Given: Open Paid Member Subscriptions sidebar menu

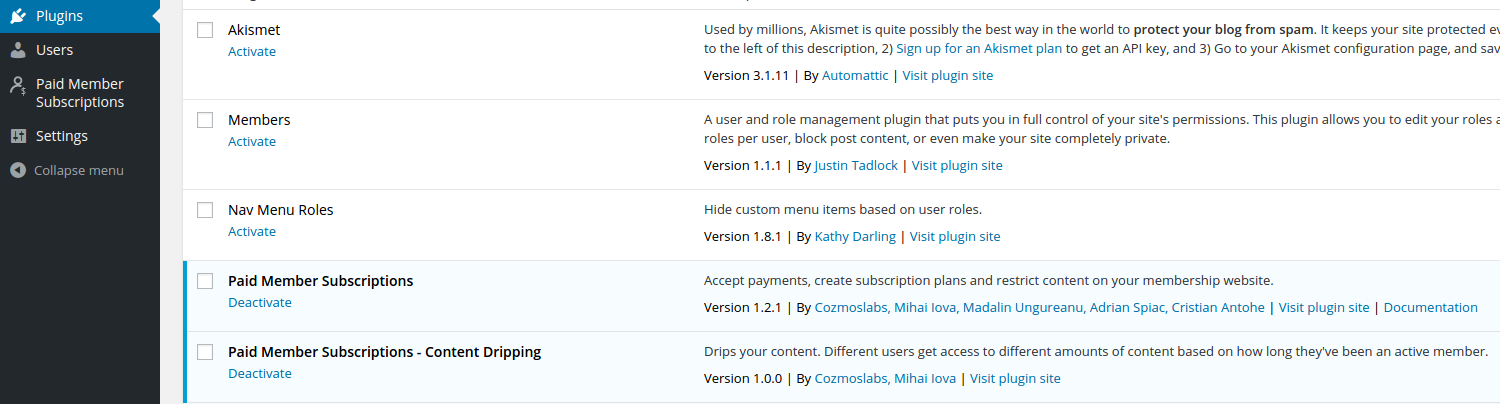Looking at the screenshot, I should click(x=80, y=93).
